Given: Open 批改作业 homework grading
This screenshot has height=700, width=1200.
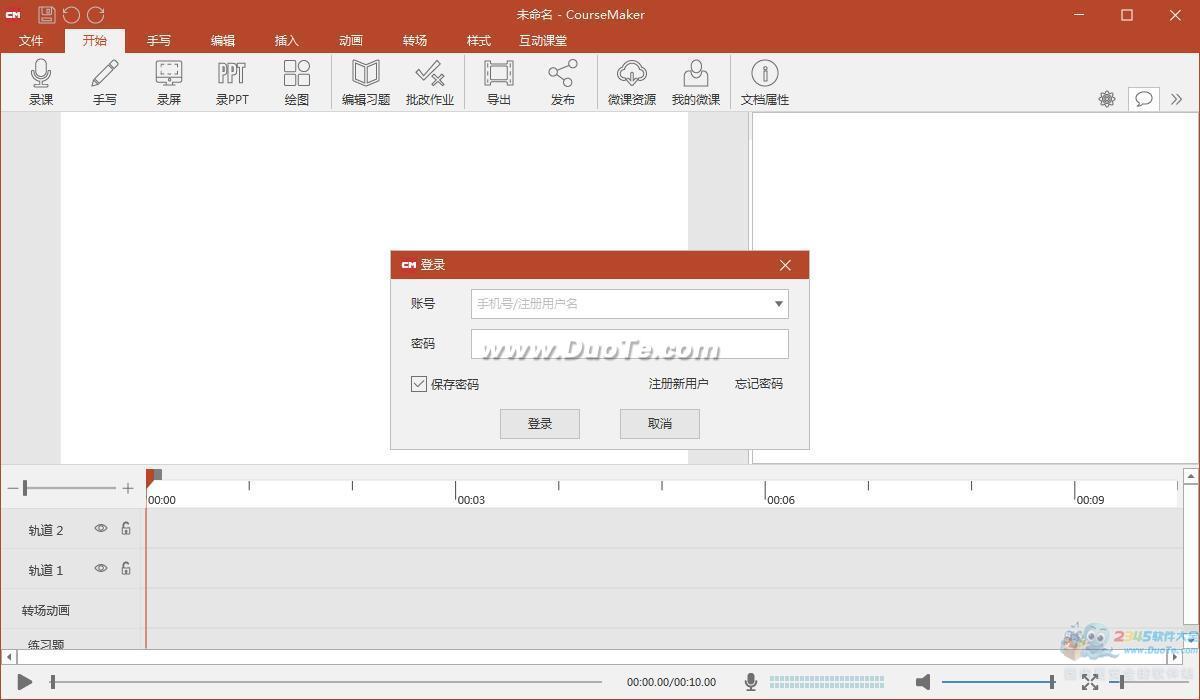Looking at the screenshot, I should pyautogui.click(x=430, y=82).
